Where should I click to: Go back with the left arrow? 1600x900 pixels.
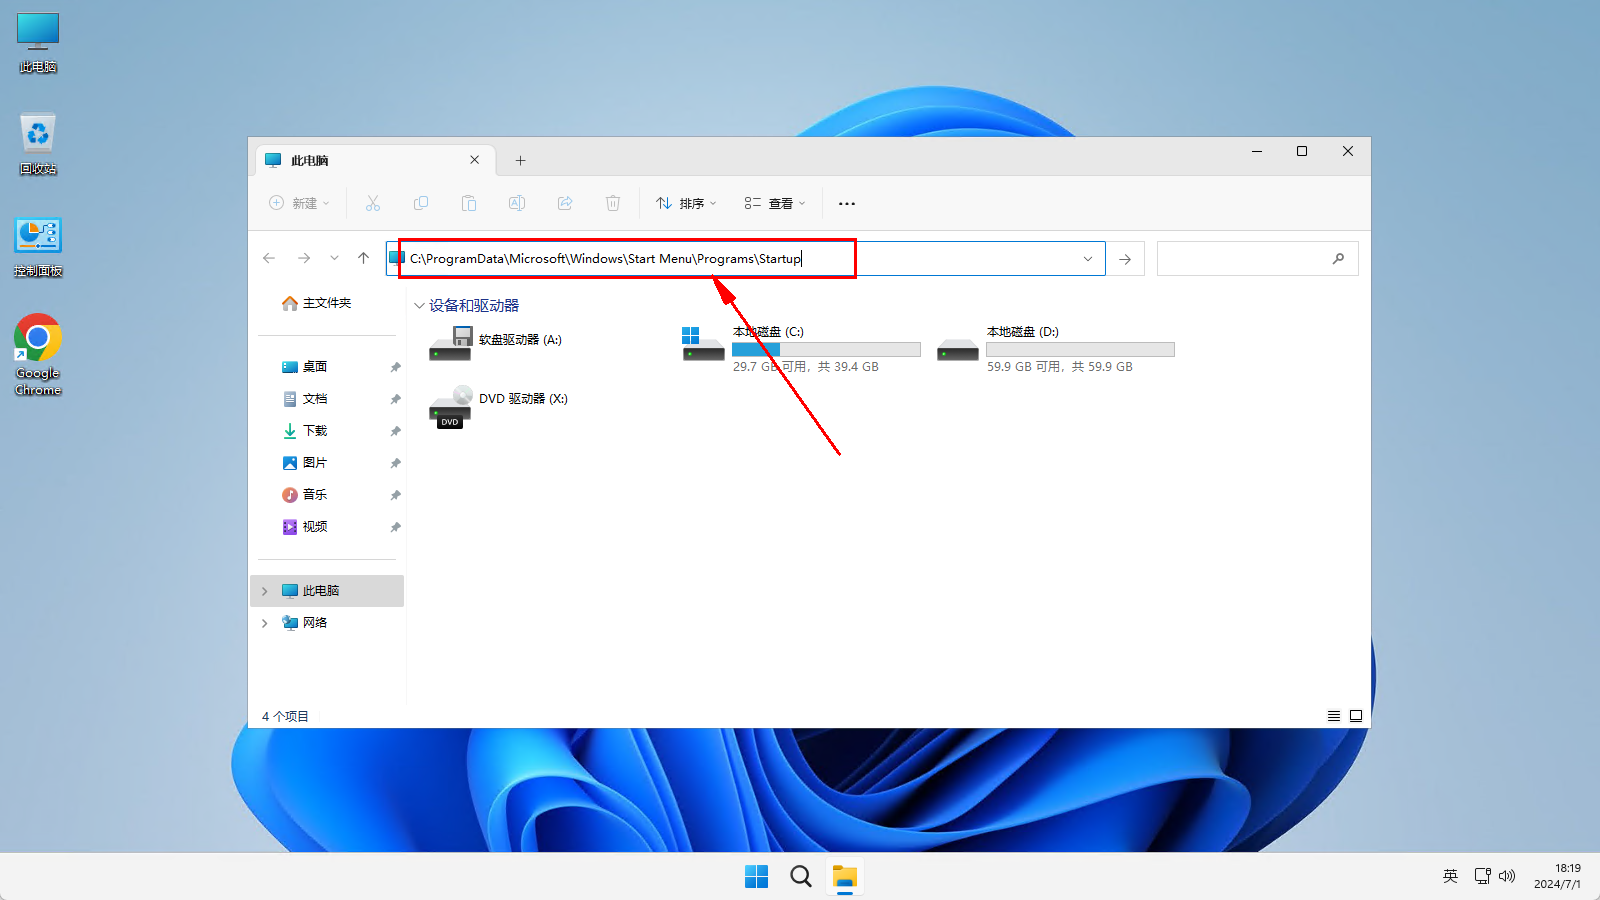tap(269, 258)
